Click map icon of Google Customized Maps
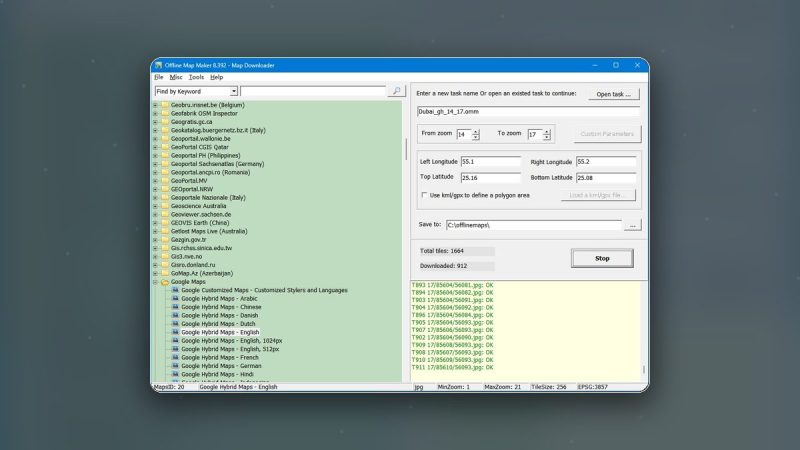Viewport: 800px width, 450px height. click(x=176, y=290)
